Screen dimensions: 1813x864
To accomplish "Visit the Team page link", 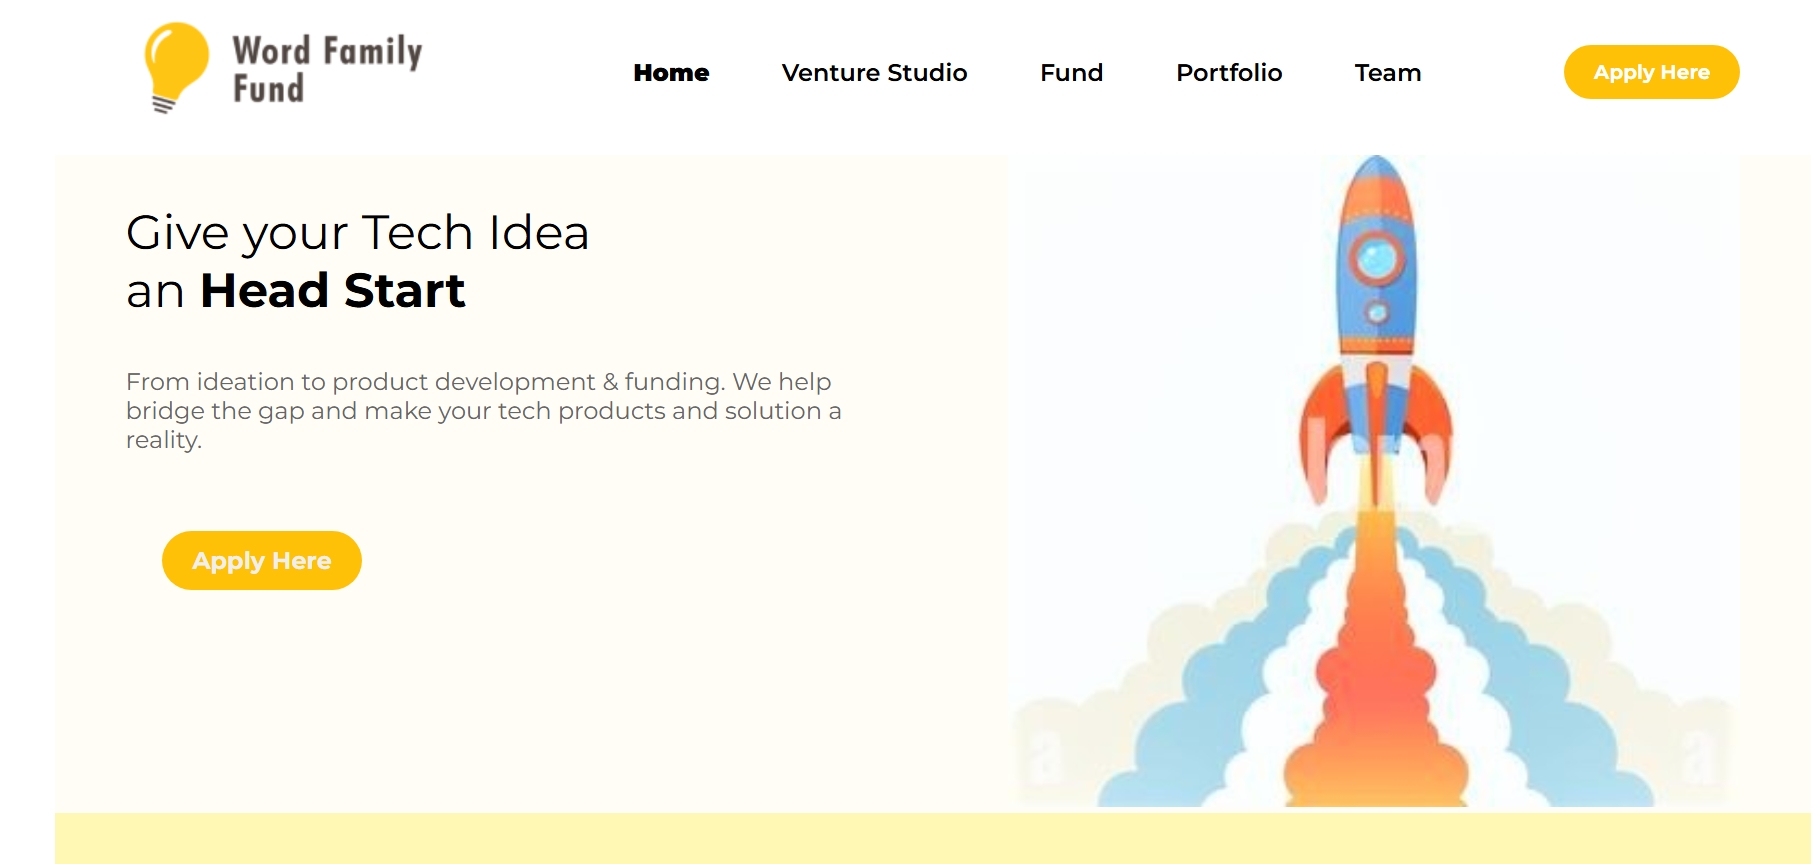I will point(1388,73).
